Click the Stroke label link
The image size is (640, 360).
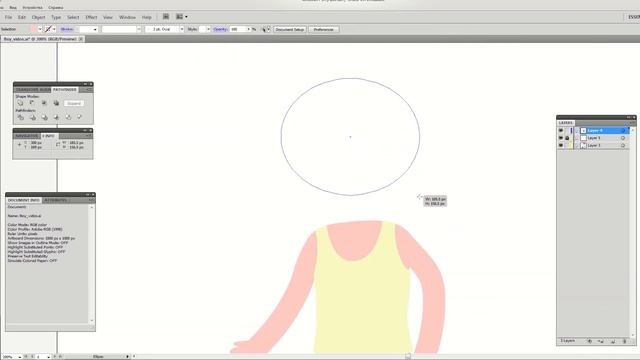click(67, 29)
